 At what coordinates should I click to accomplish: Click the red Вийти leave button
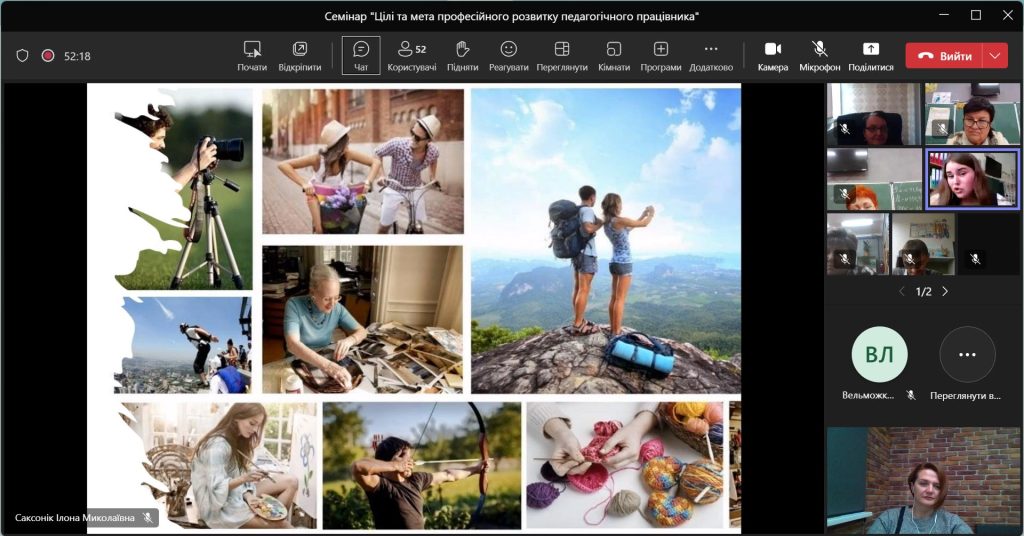click(x=944, y=56)
